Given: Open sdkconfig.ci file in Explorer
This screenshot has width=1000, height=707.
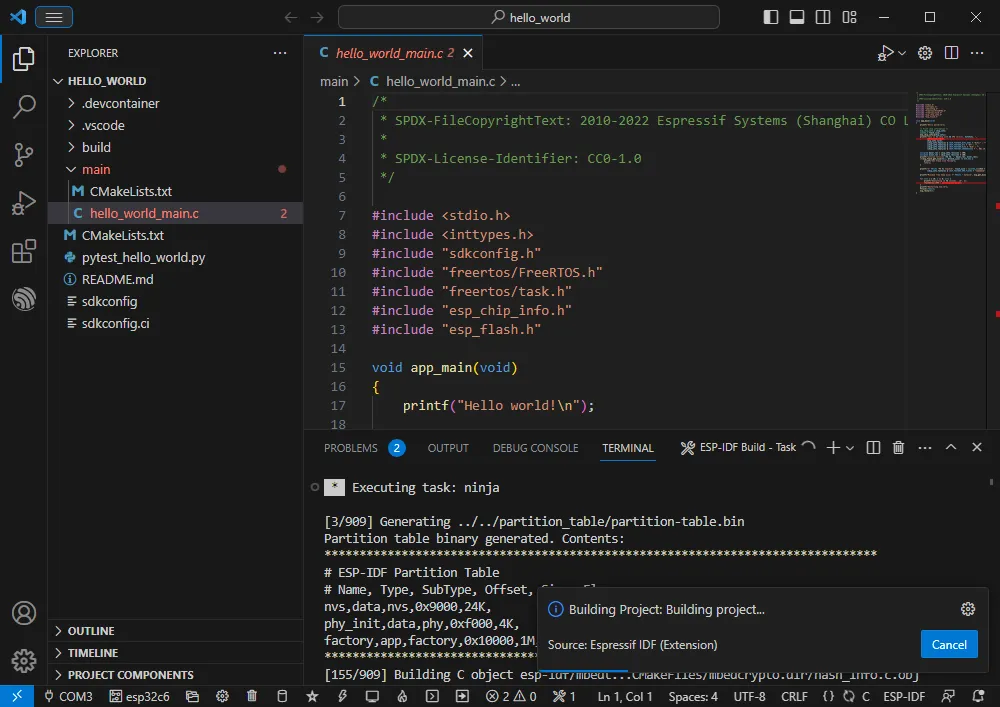Looking at the screenshot, I should click(x=115, y=323).
